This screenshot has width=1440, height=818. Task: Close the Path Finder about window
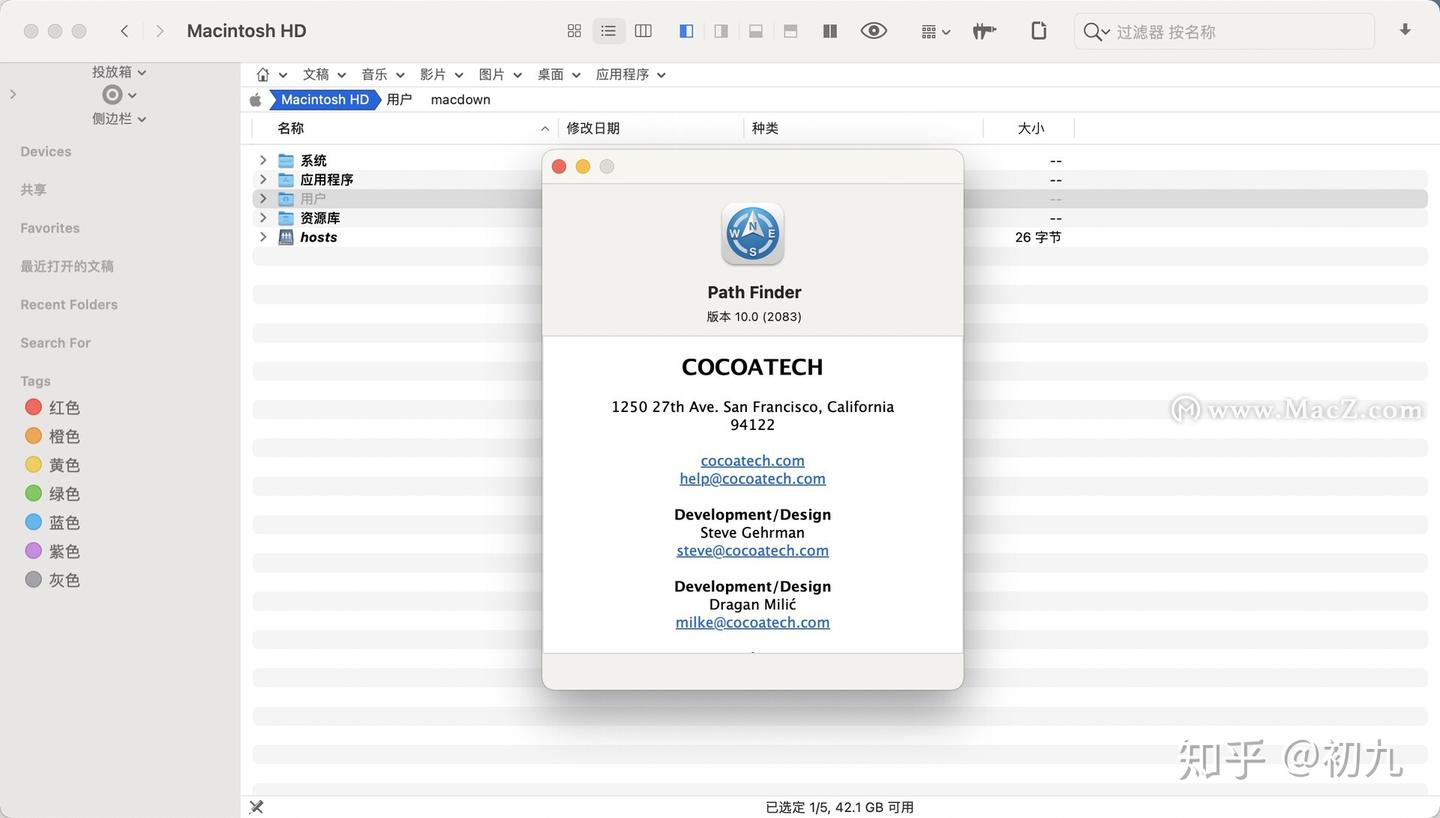[x=559, y=167]
